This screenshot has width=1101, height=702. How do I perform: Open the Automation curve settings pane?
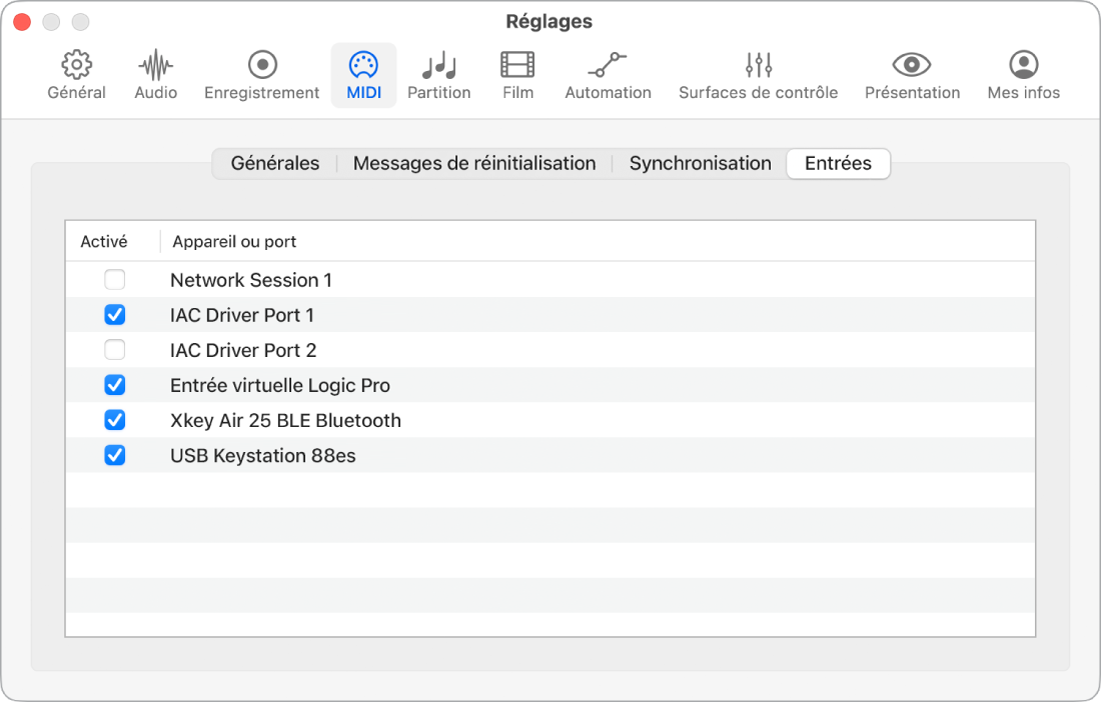pos(608,66)
